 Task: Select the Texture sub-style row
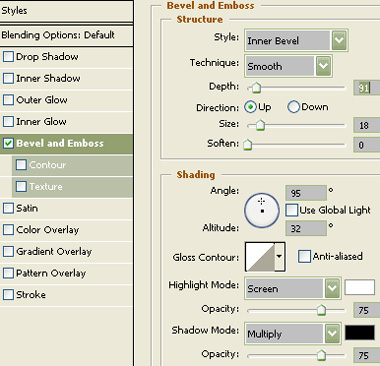pyautogui.click(x=72, y=187)
